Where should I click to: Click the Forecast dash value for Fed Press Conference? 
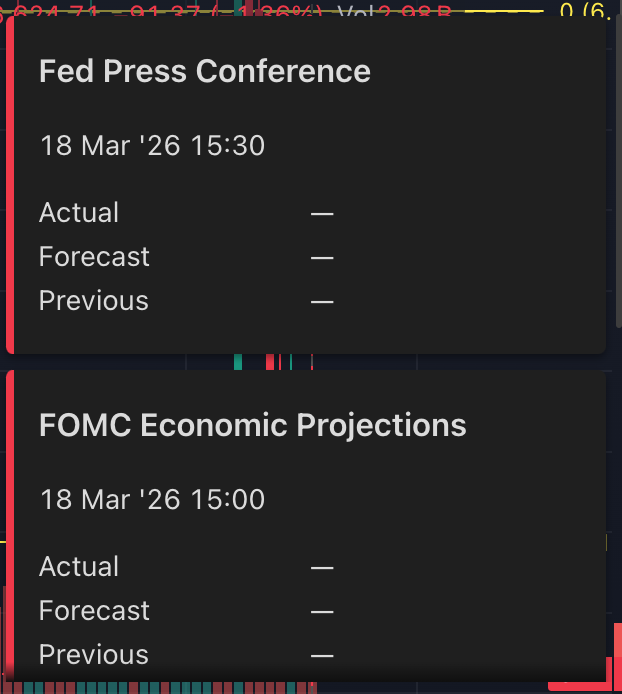[321, 257]
